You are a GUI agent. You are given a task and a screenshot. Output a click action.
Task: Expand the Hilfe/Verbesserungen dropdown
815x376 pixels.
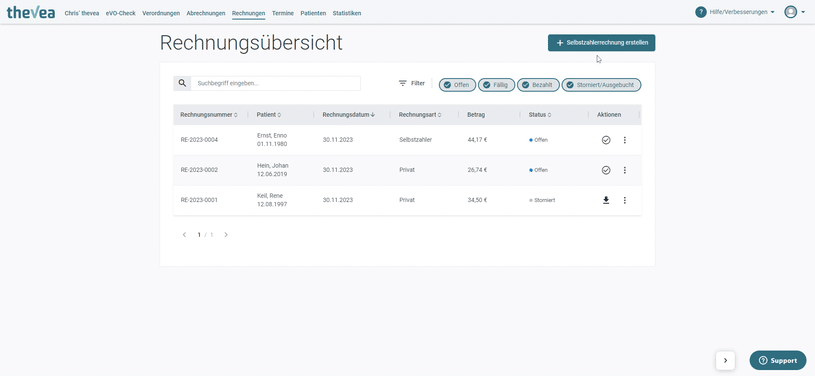[x=742, y=12]
